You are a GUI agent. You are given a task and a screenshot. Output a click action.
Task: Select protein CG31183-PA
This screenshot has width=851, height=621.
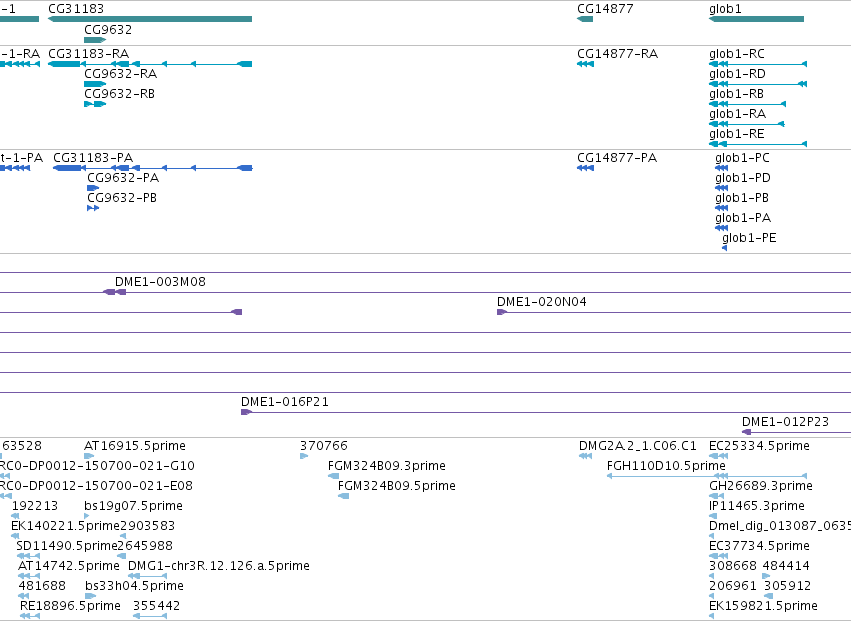93,158
